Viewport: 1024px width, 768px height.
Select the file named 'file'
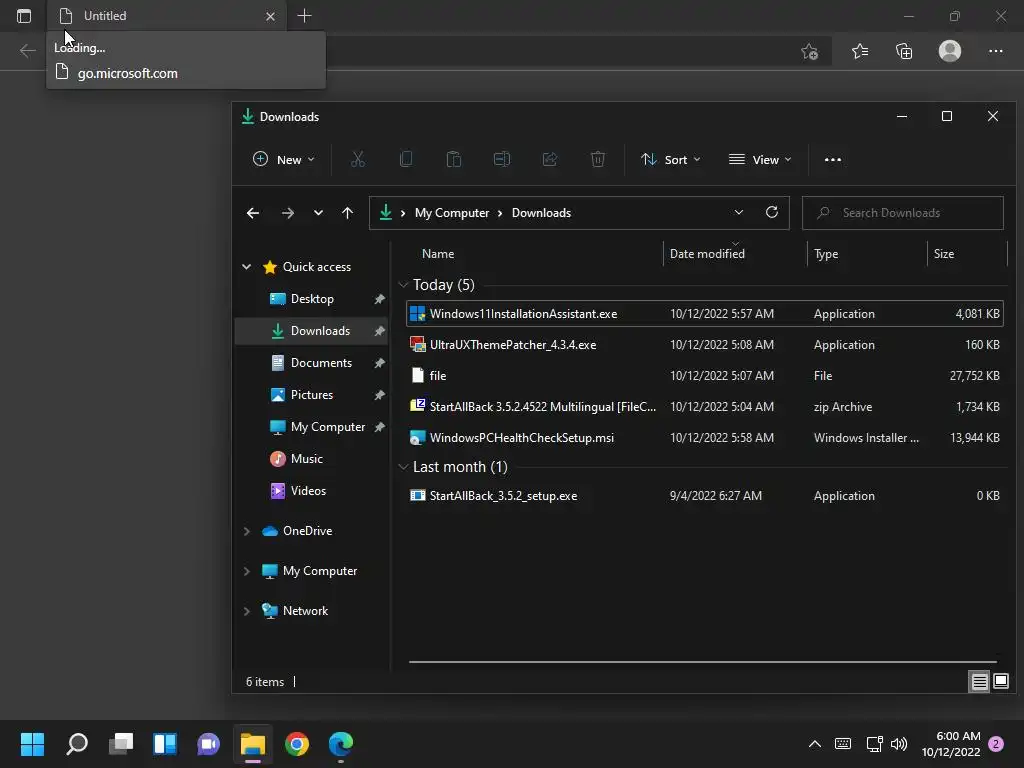coord(705,376)
